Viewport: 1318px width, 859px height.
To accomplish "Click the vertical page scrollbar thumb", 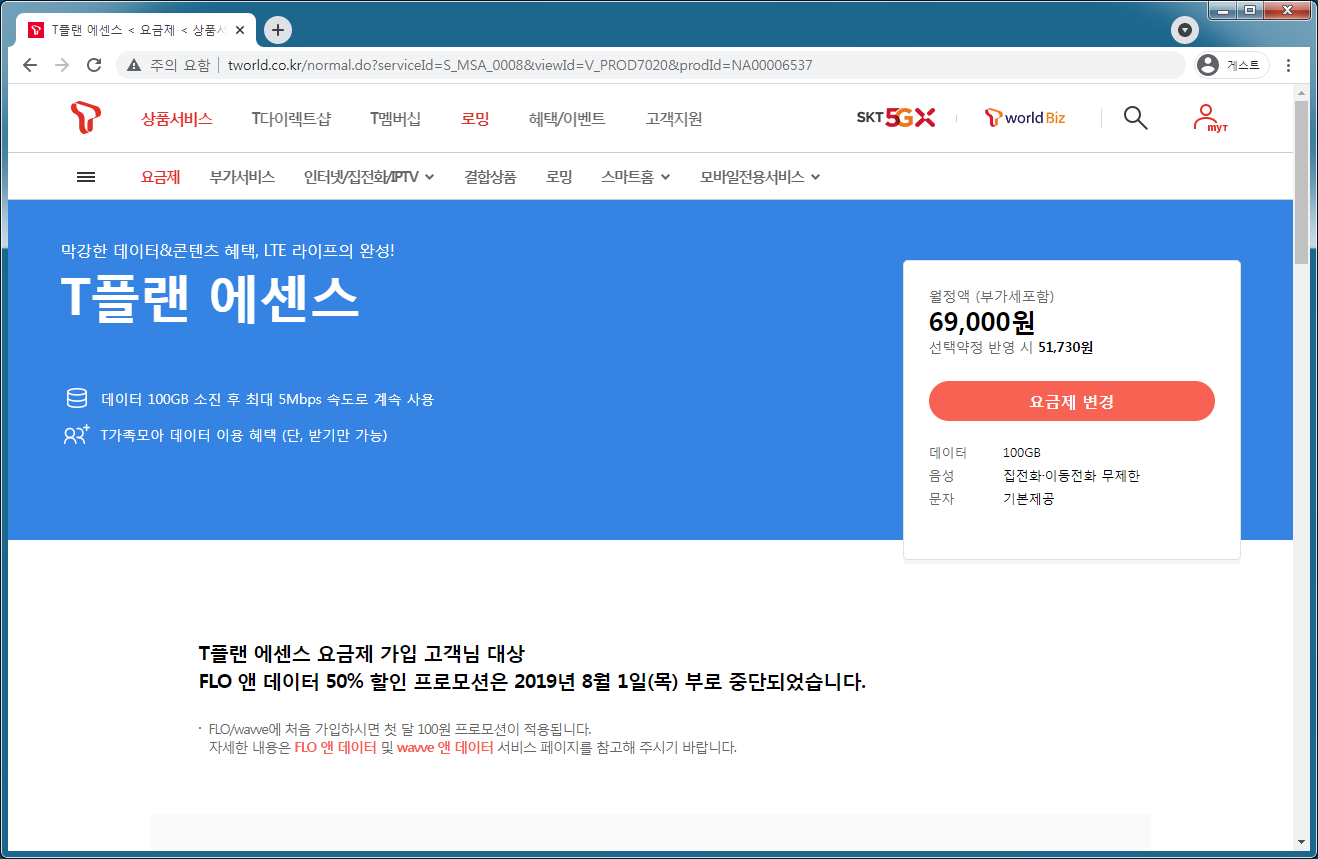I will point(1301,180).
